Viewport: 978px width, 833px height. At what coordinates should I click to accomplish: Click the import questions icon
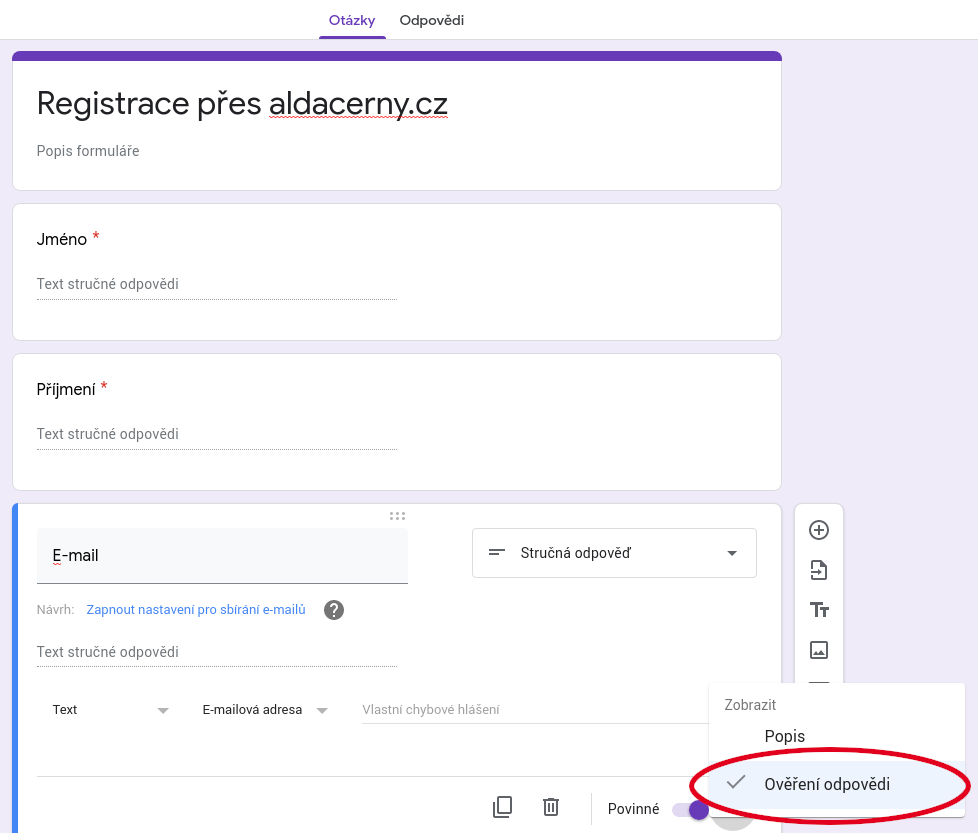pos(818,570)
